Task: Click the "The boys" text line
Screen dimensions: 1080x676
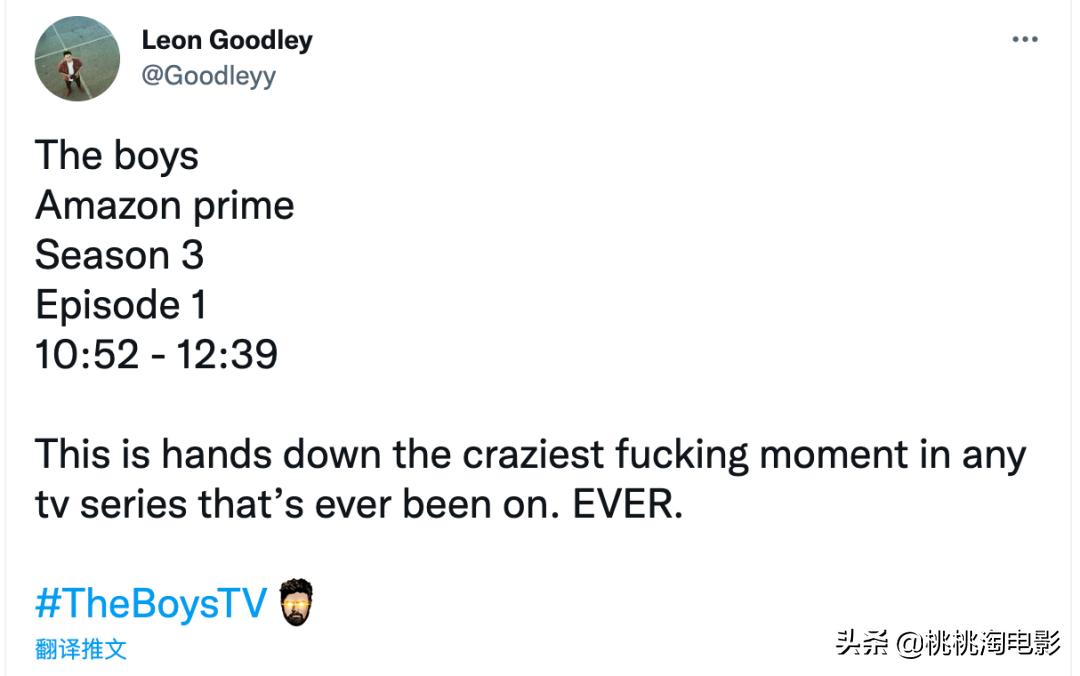Action: 117,156
